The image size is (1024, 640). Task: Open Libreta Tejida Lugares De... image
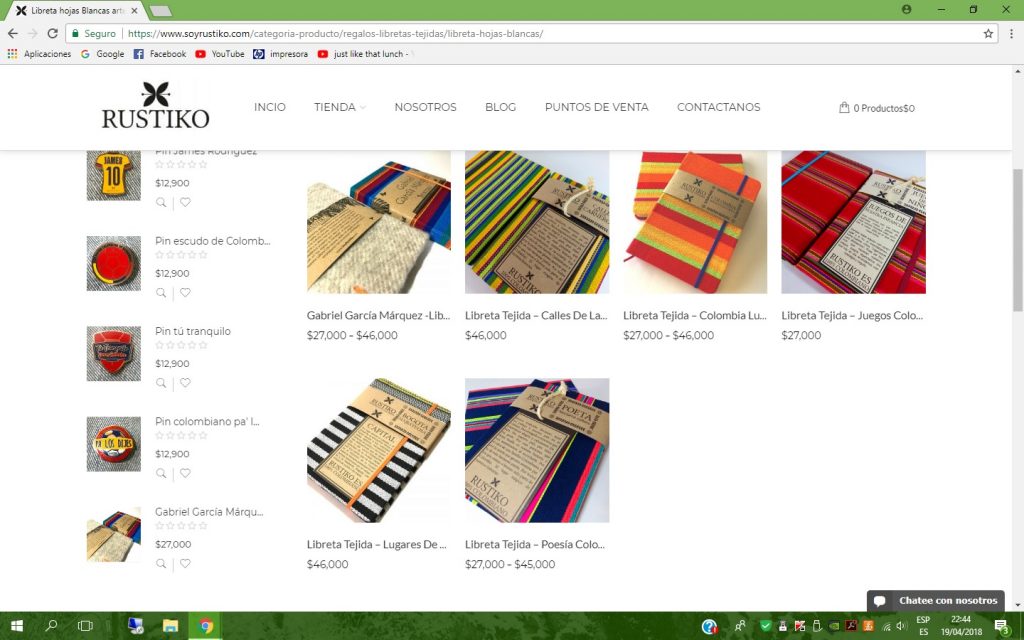pyautogui.click(x=379, y=451)
